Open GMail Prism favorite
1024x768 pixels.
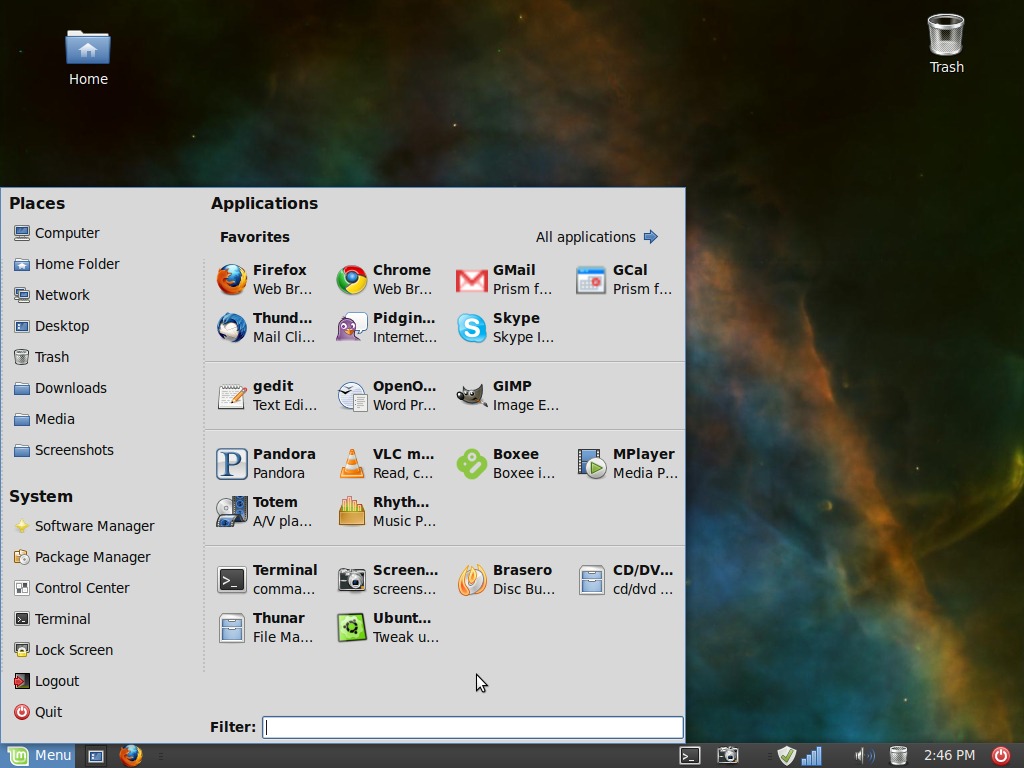coord(505,280)
